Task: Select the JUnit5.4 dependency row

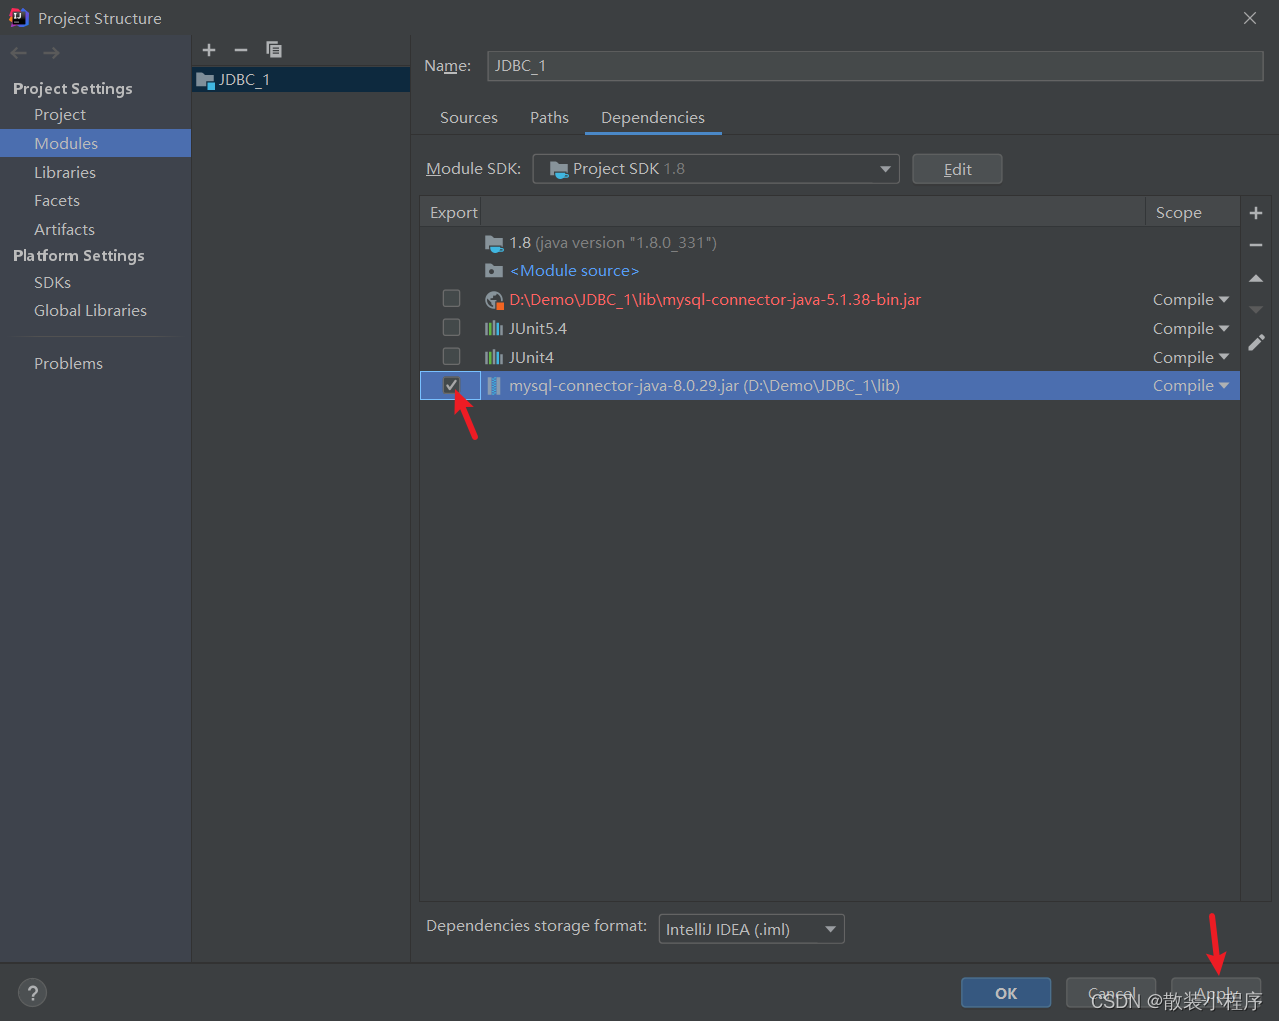Action: pyautogui.click(x=830, y=329)
